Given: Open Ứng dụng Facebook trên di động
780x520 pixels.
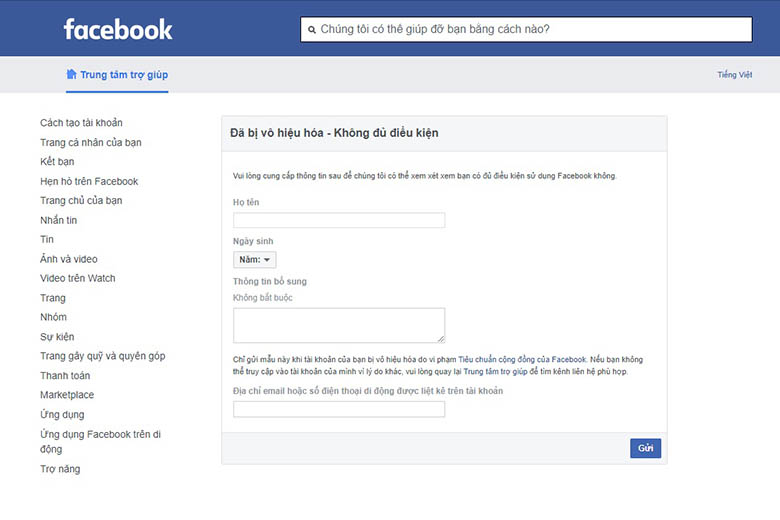Looking at the screenshot, I should point(100,441).
